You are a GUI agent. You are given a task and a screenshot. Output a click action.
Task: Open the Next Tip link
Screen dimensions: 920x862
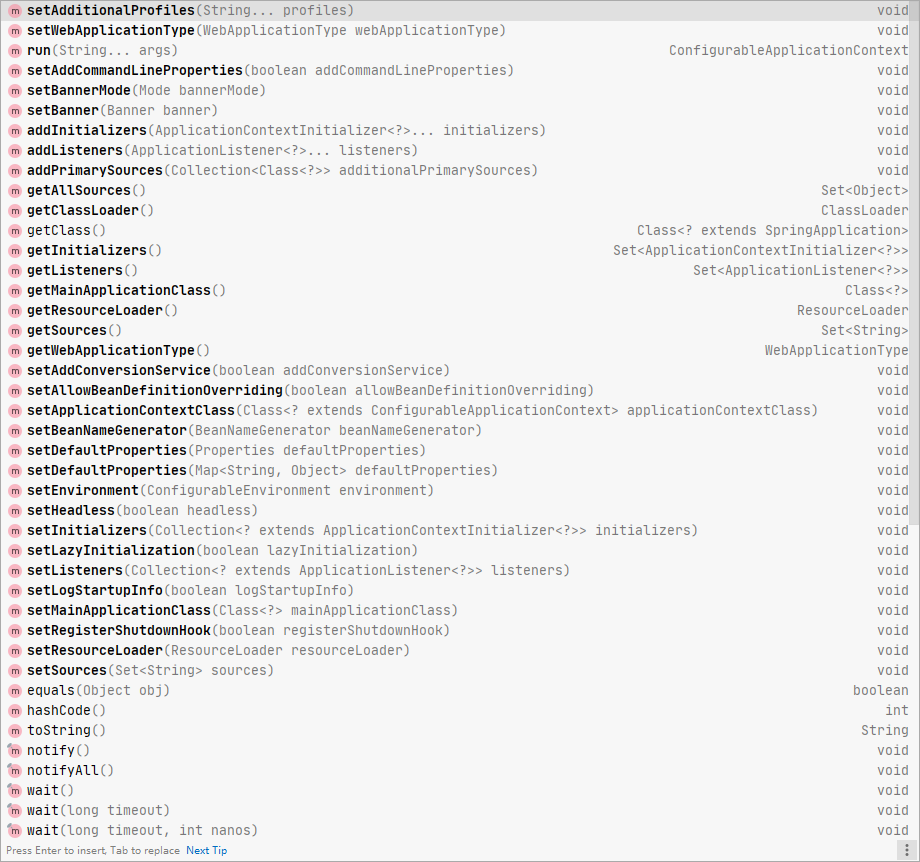pyautogui.click(x=206, y=850)
